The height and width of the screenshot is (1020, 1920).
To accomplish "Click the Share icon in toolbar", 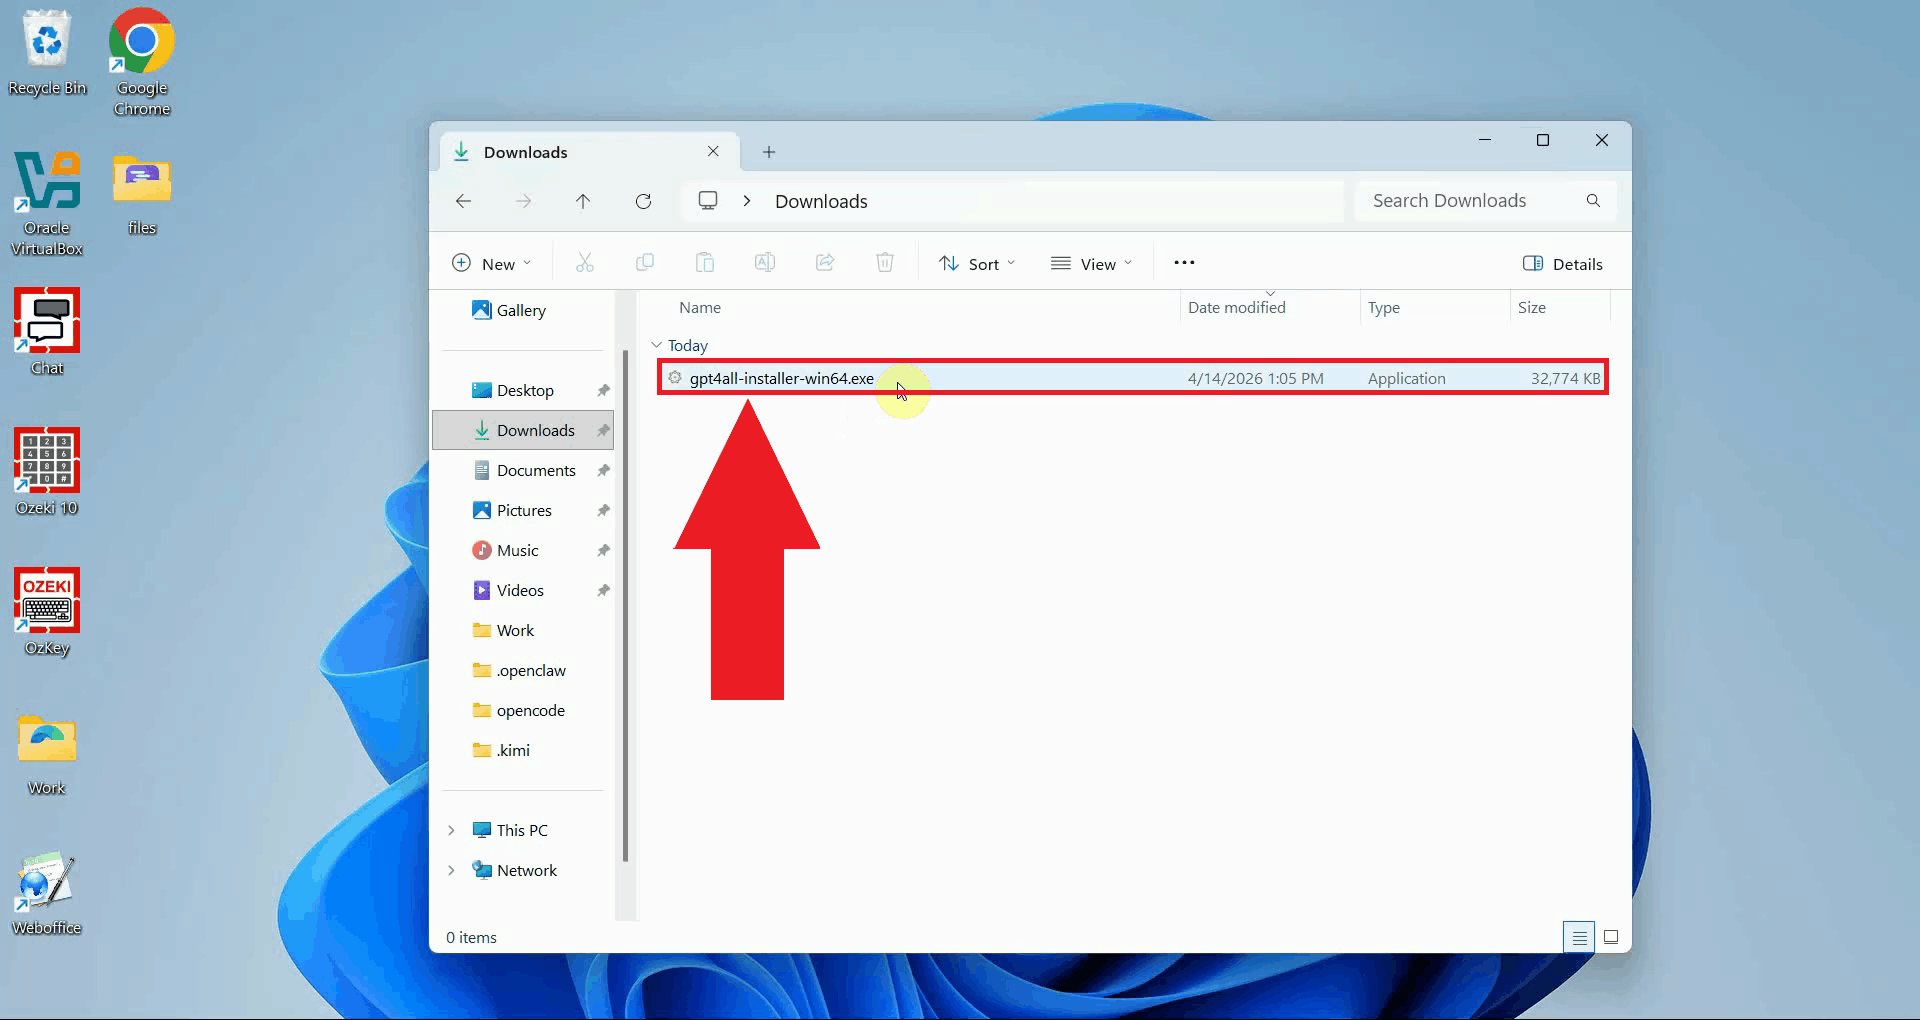I will pyautogui.click(x=825, y=263).
